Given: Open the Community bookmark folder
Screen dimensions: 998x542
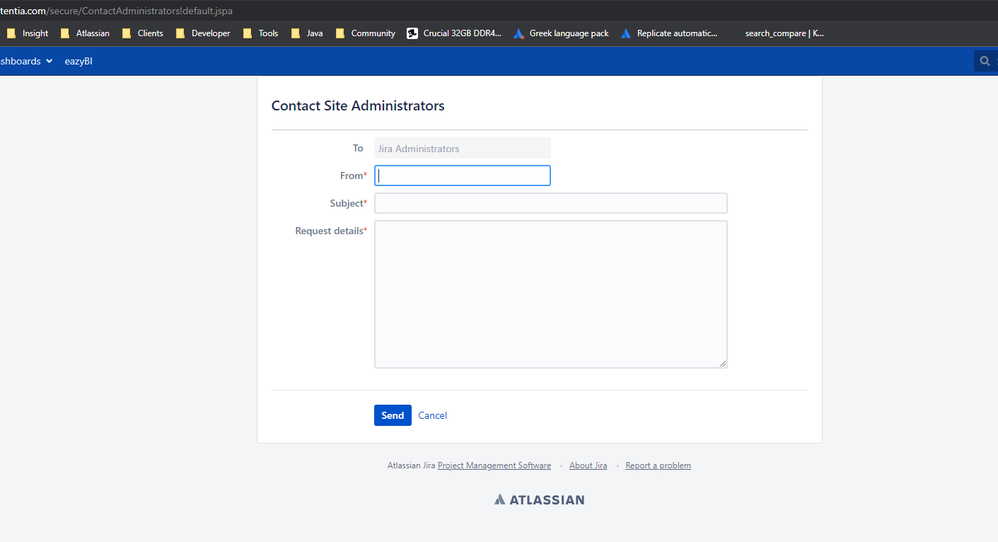Looking at the screenshot, I should 365,33.
